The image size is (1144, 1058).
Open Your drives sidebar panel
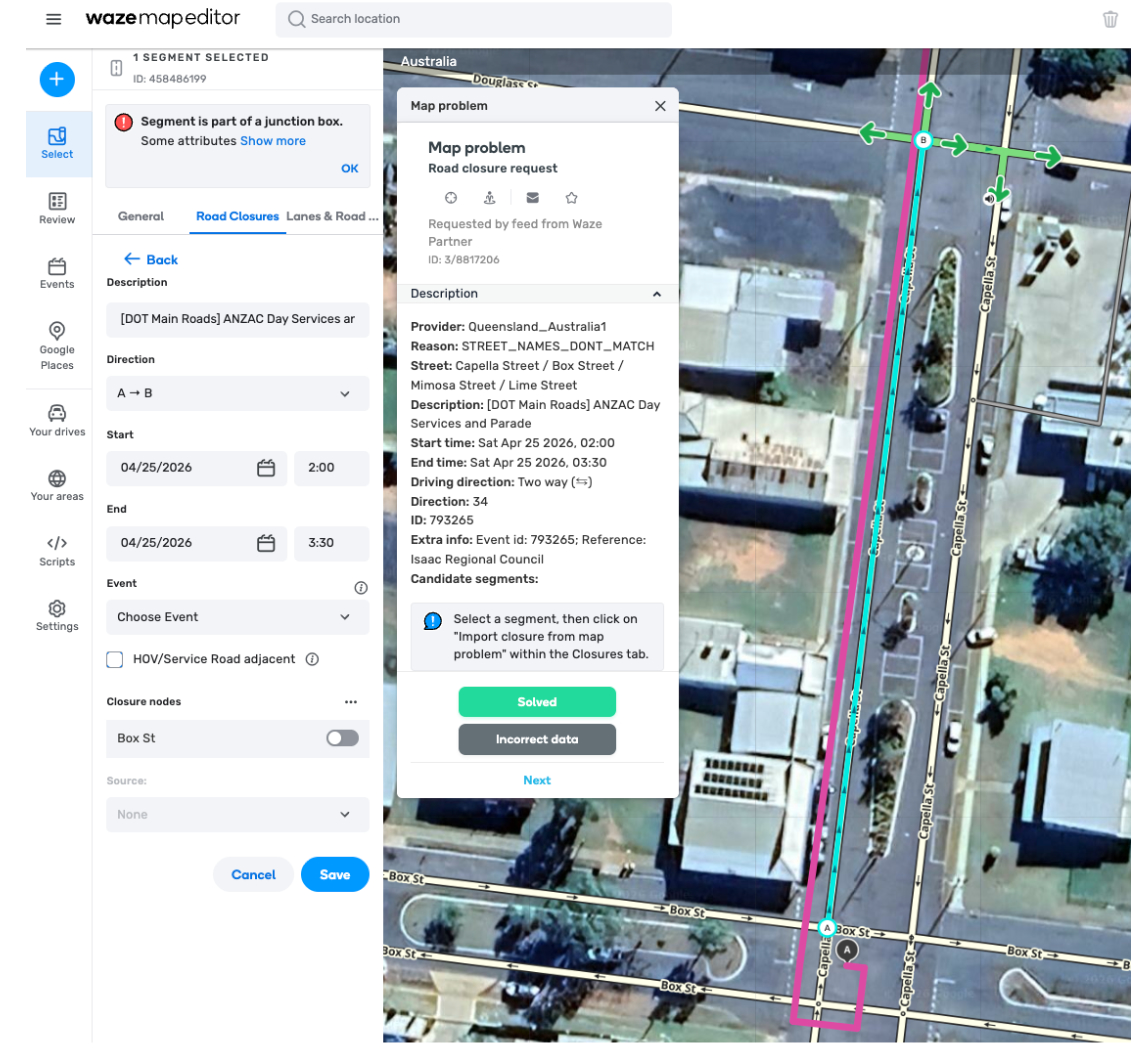click(x=57, y=420)
